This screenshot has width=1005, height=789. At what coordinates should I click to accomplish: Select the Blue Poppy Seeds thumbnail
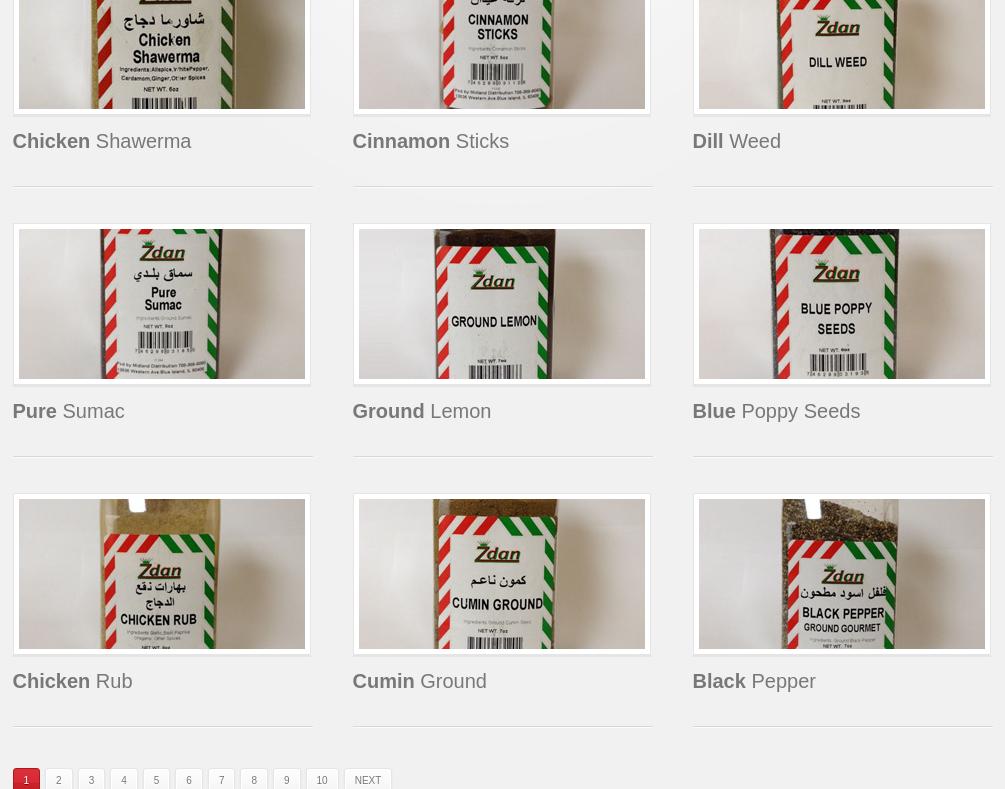click(842, 304)
